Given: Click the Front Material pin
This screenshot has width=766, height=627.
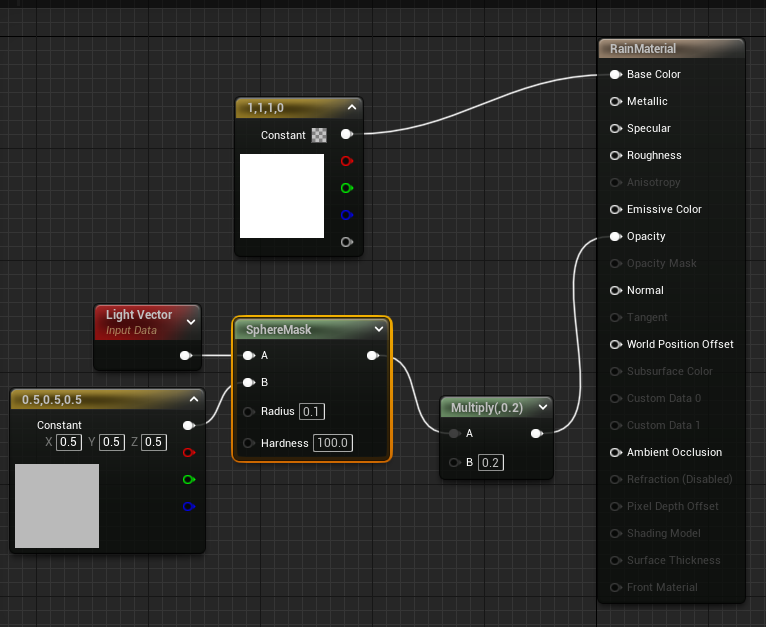Looking at the screenshot, I should point(616,587).
